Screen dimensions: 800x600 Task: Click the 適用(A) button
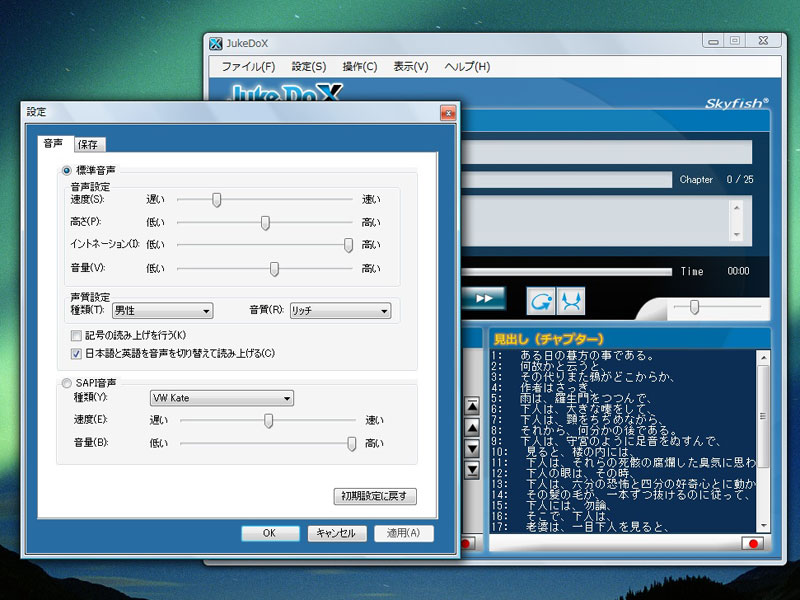(404, 533)
